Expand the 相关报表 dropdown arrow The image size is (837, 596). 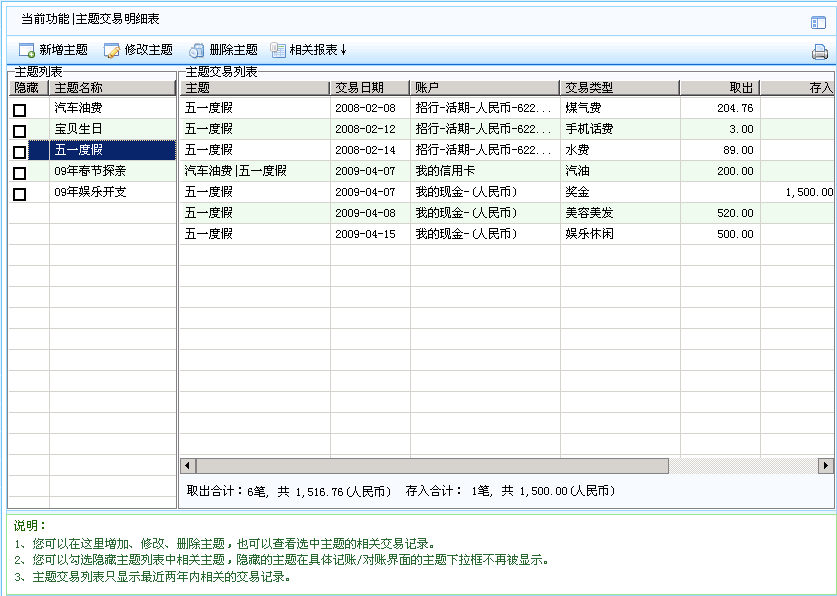(343, 50)
